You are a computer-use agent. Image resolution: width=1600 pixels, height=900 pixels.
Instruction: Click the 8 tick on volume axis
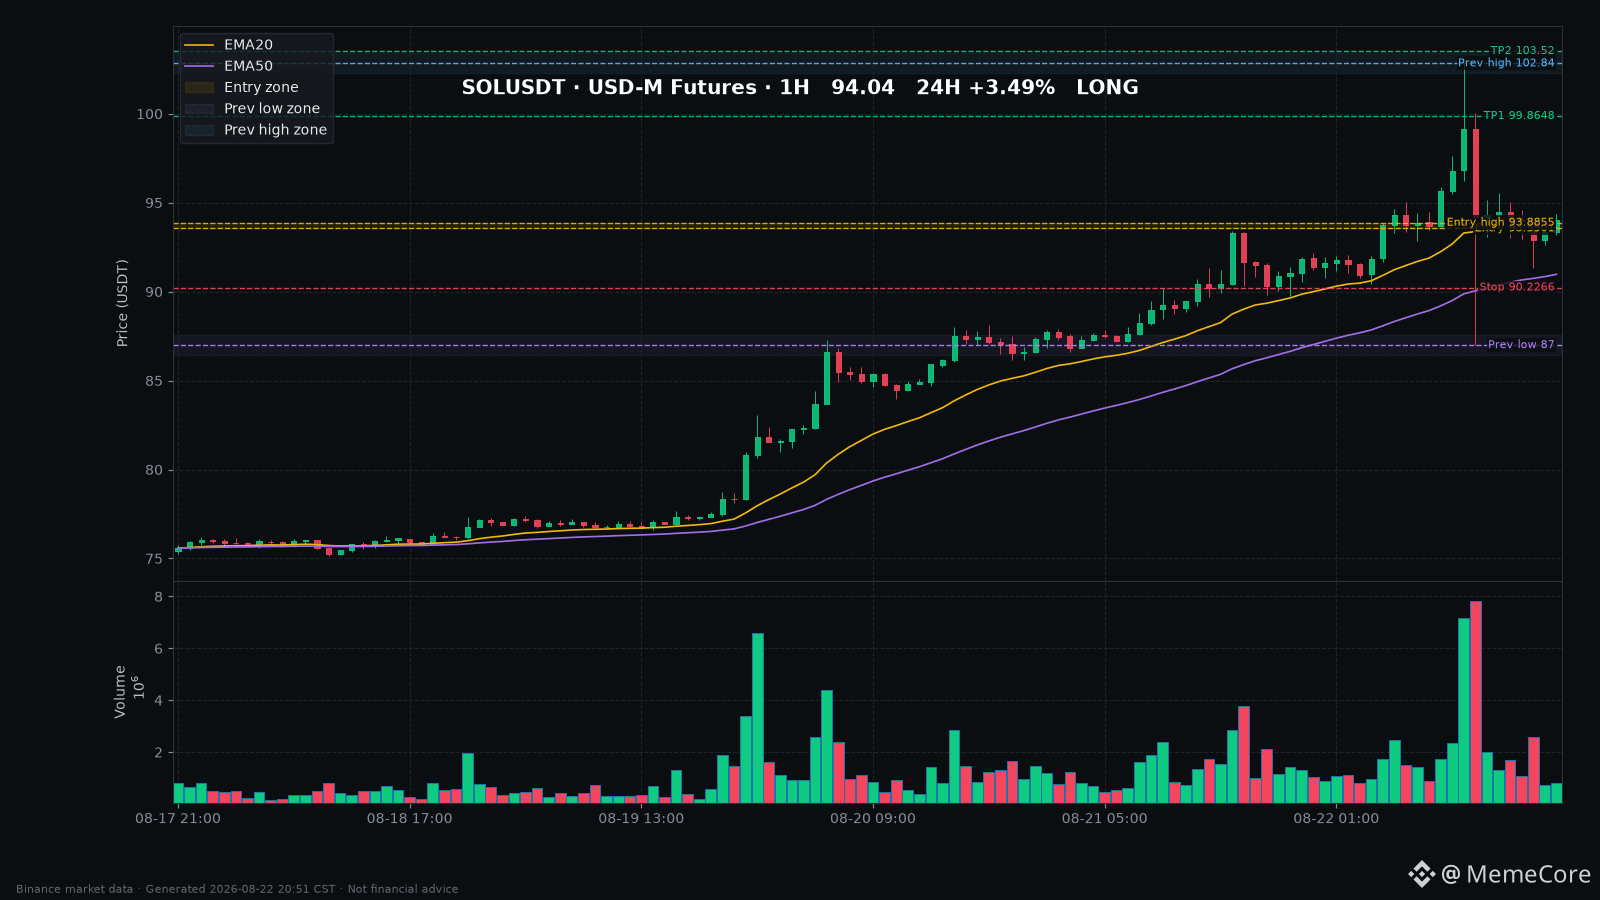[158, 598]
